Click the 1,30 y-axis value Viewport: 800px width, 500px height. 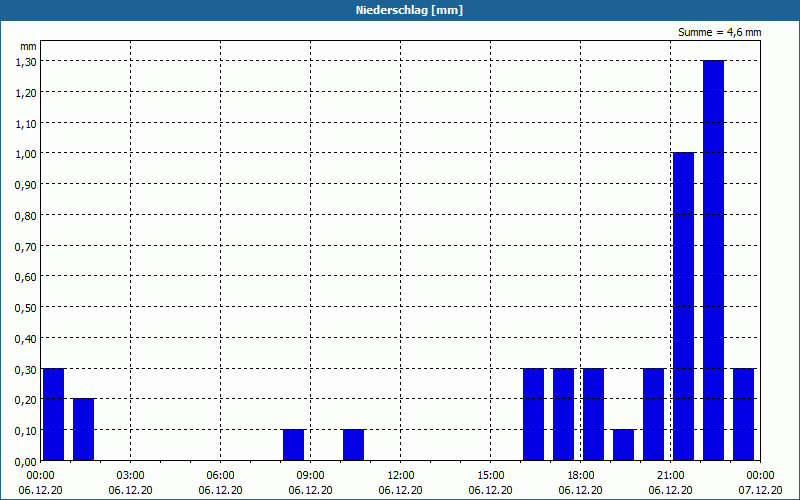point(26,62)
